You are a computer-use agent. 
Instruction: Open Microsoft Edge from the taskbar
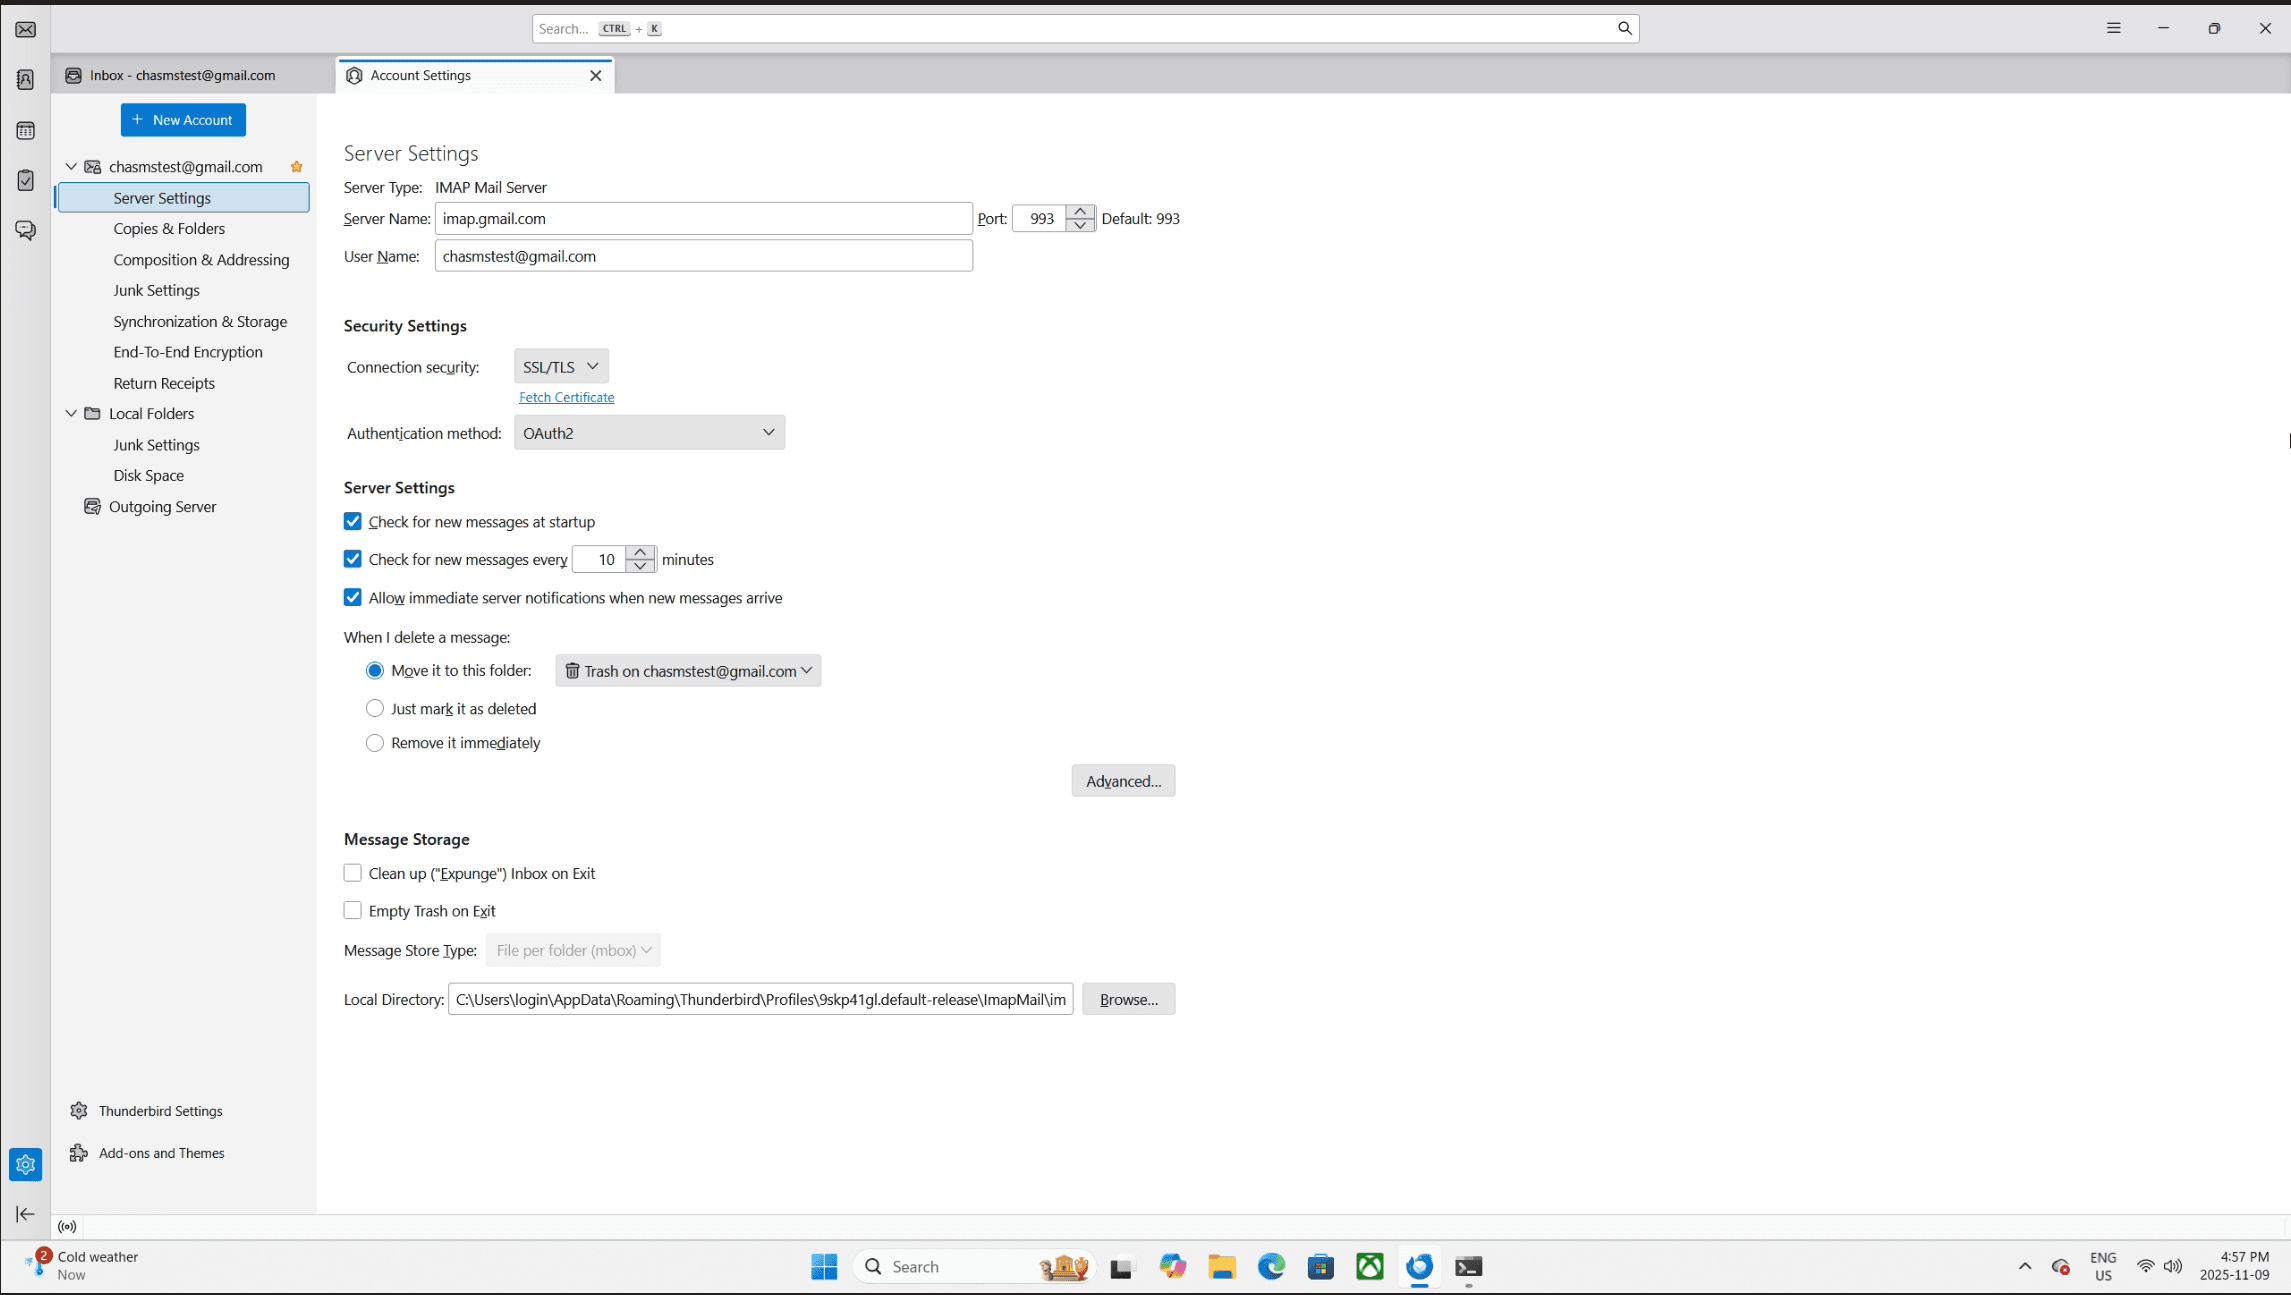1271,1267
